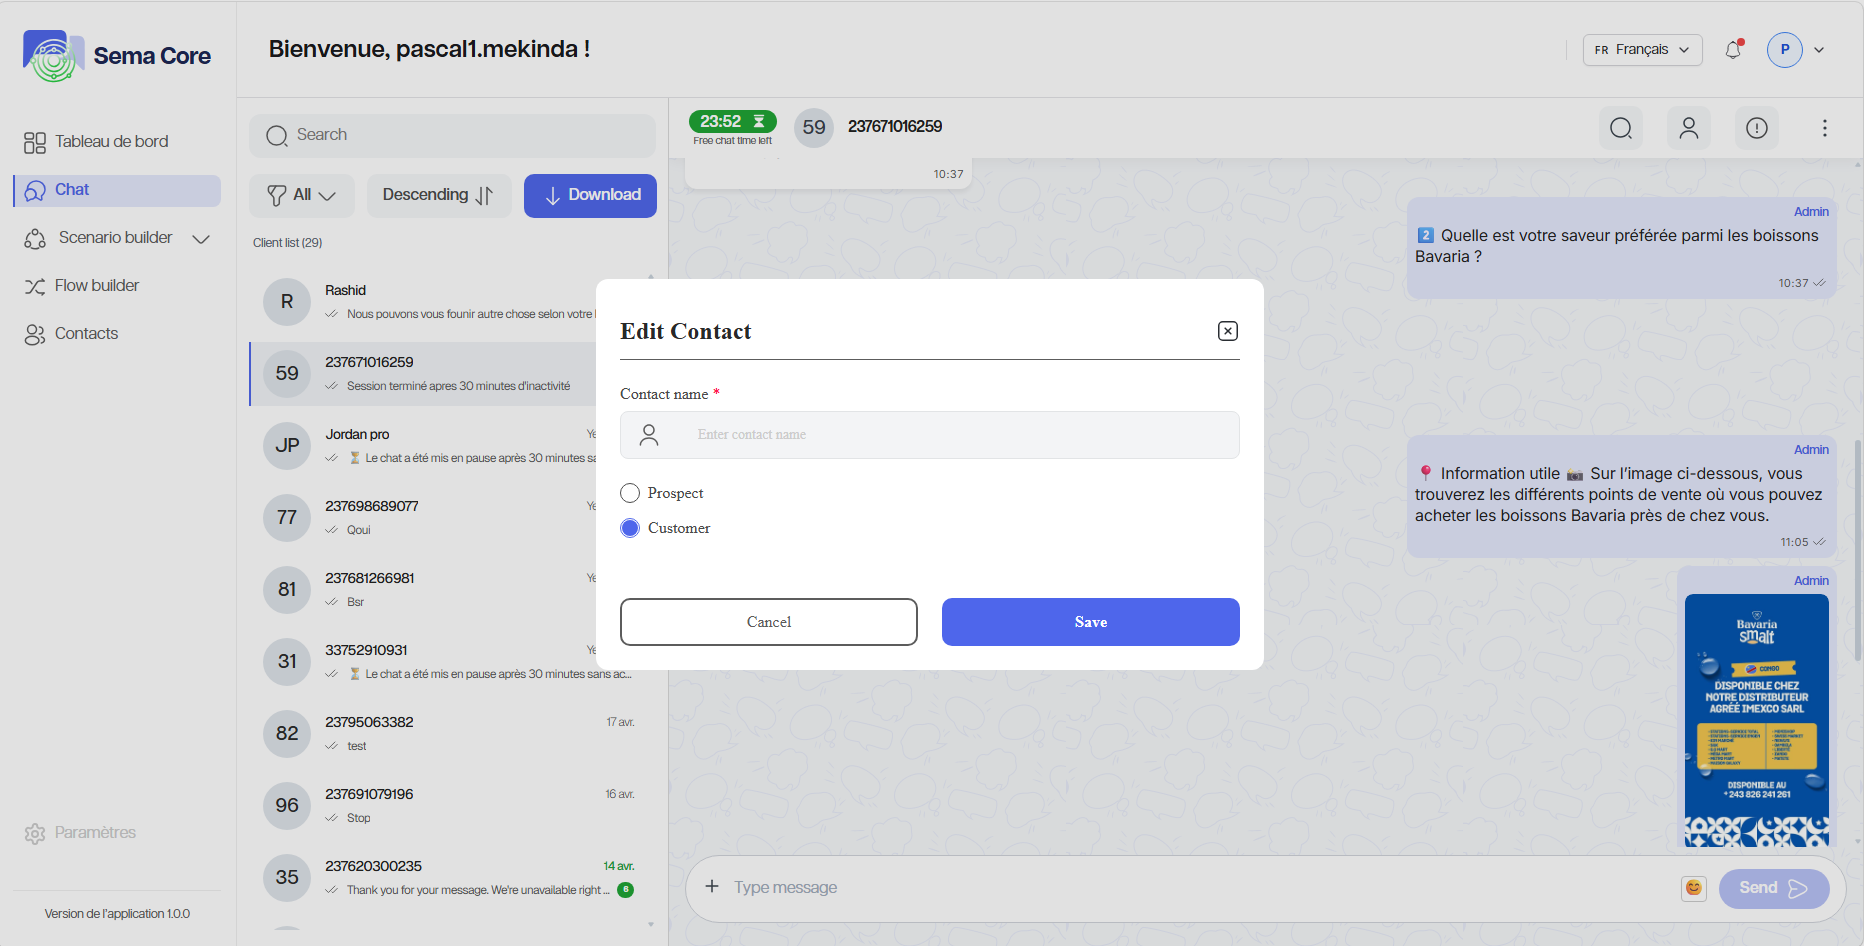This screenshot has height=946, width=1864.
Task: Go to Tableau de bord
Action: point(111,142)
